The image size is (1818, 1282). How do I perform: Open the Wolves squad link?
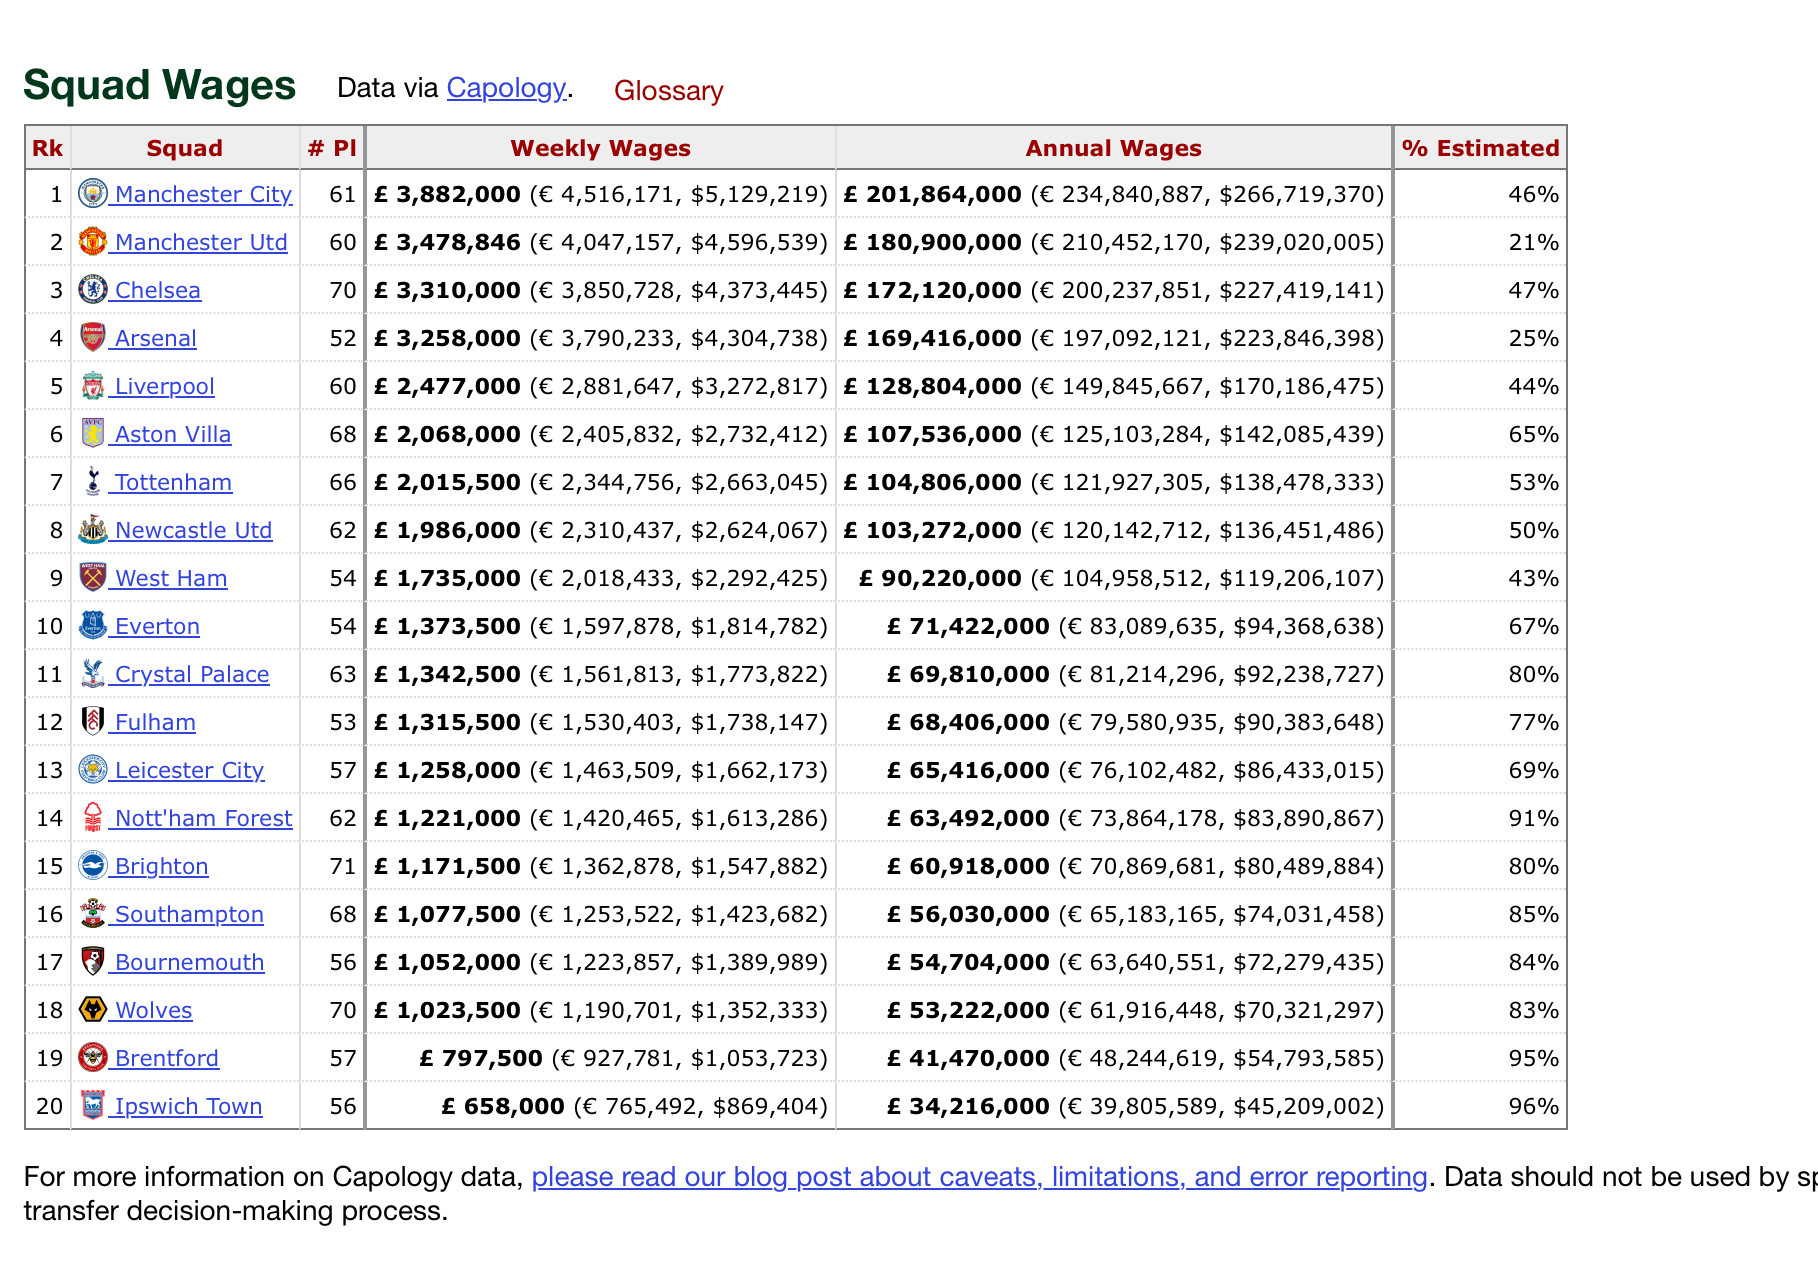click(153, 1010)
